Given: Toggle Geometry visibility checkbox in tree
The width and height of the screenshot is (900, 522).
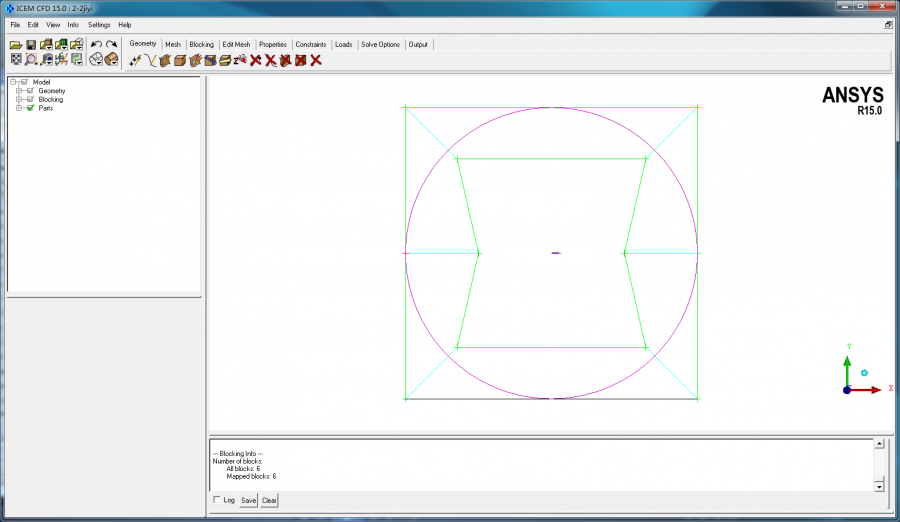Looking at the screenshot, I should click(x=30, y=91).
